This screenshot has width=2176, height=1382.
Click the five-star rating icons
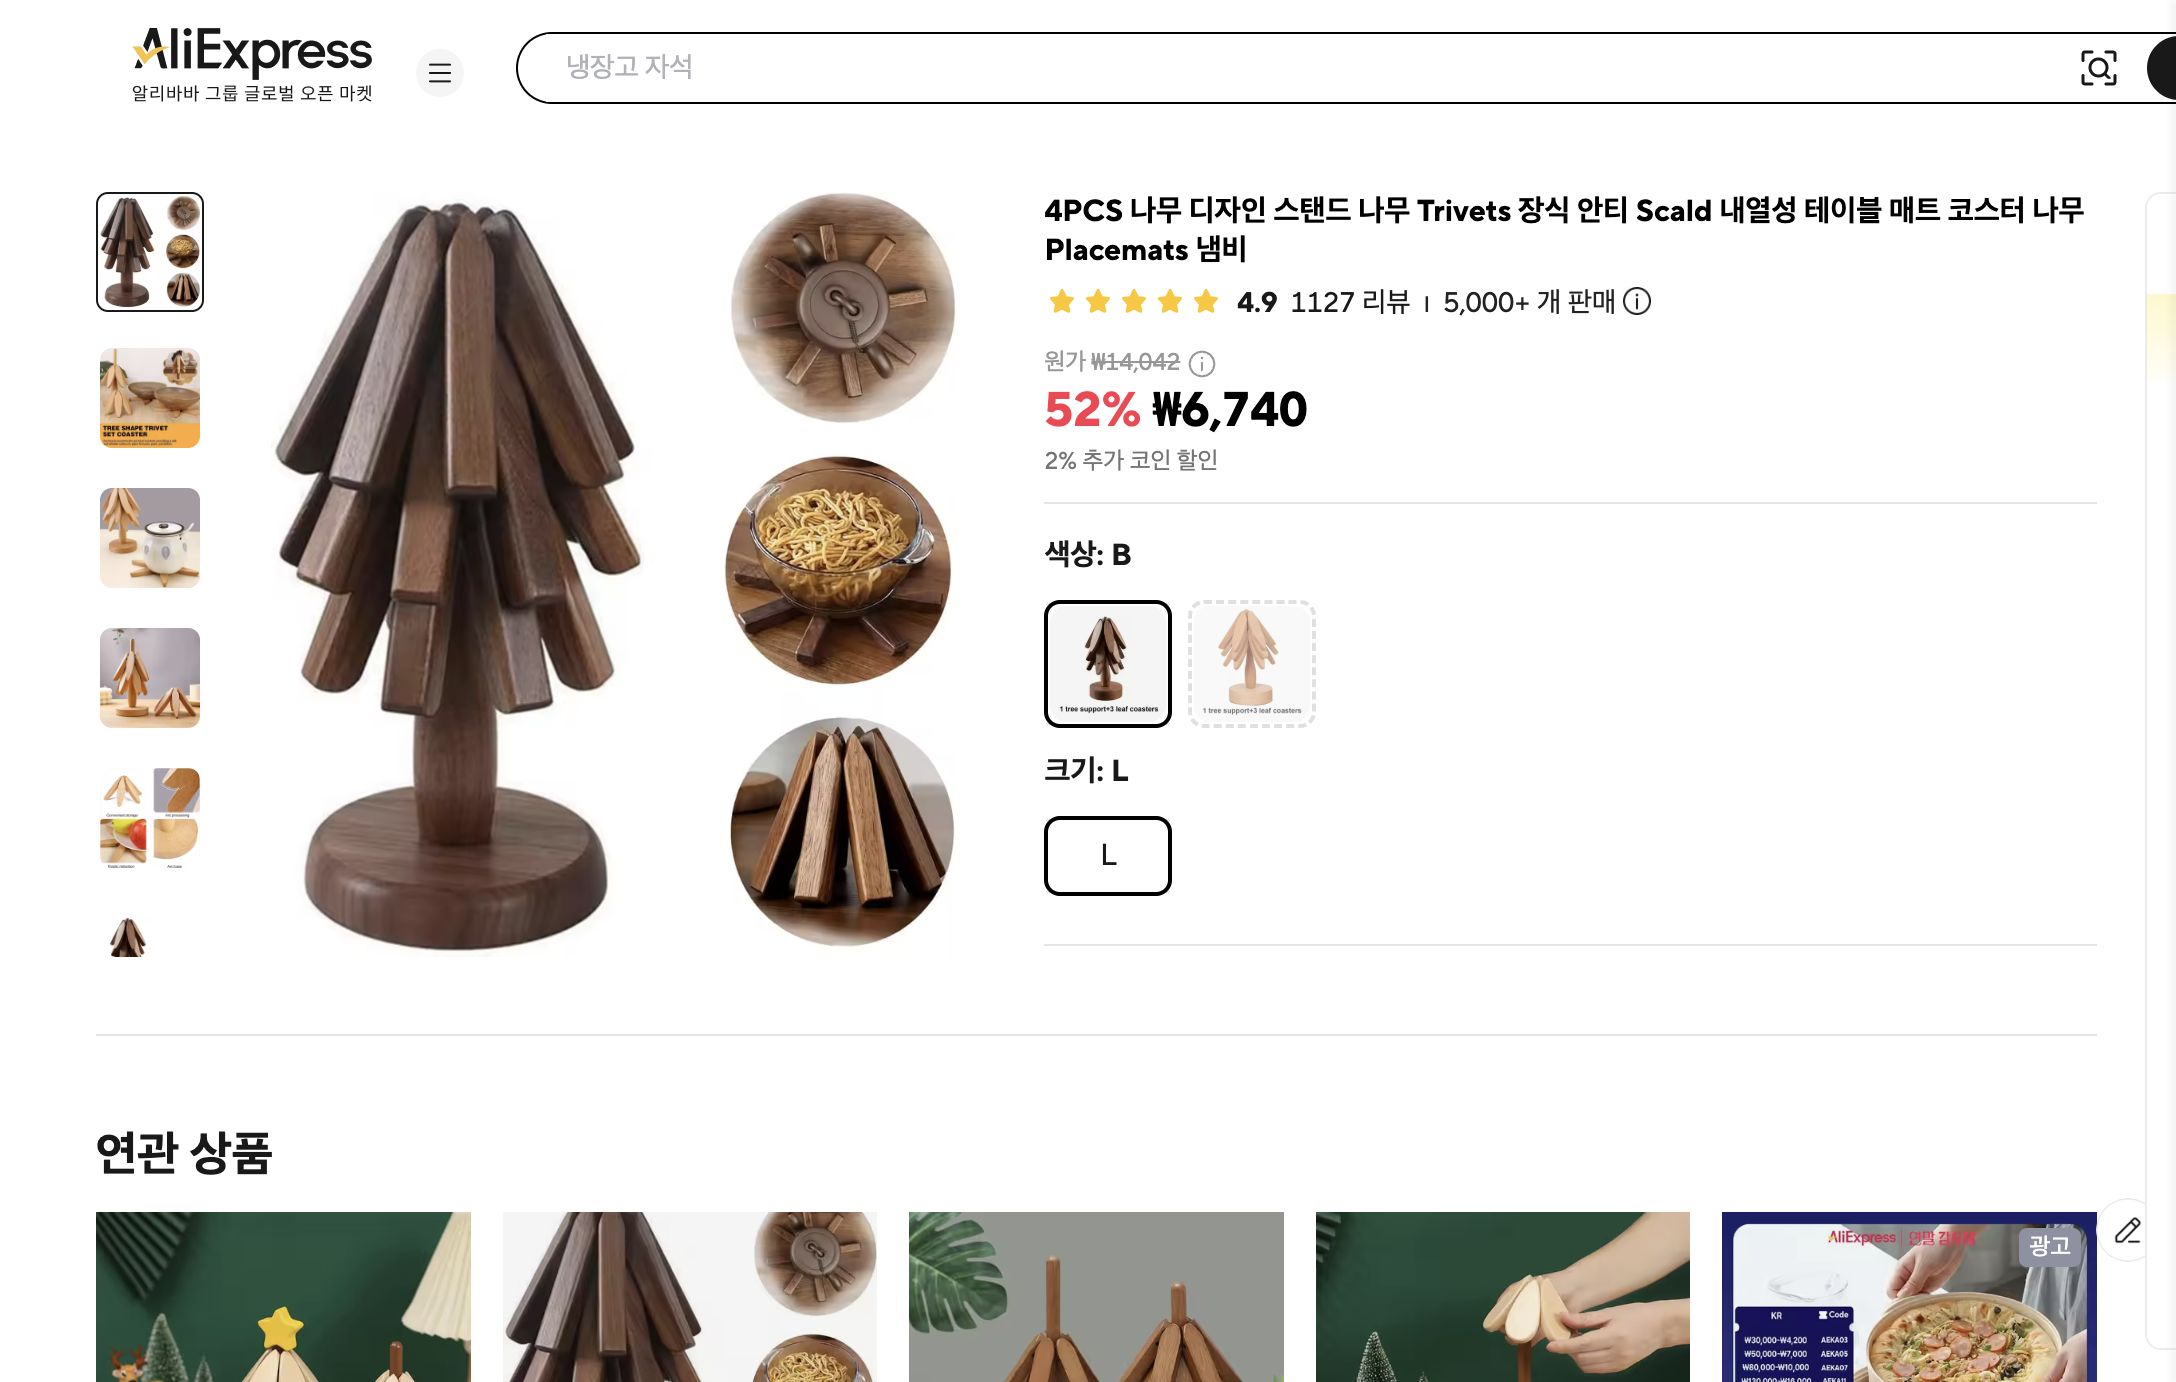point(1133,301)
